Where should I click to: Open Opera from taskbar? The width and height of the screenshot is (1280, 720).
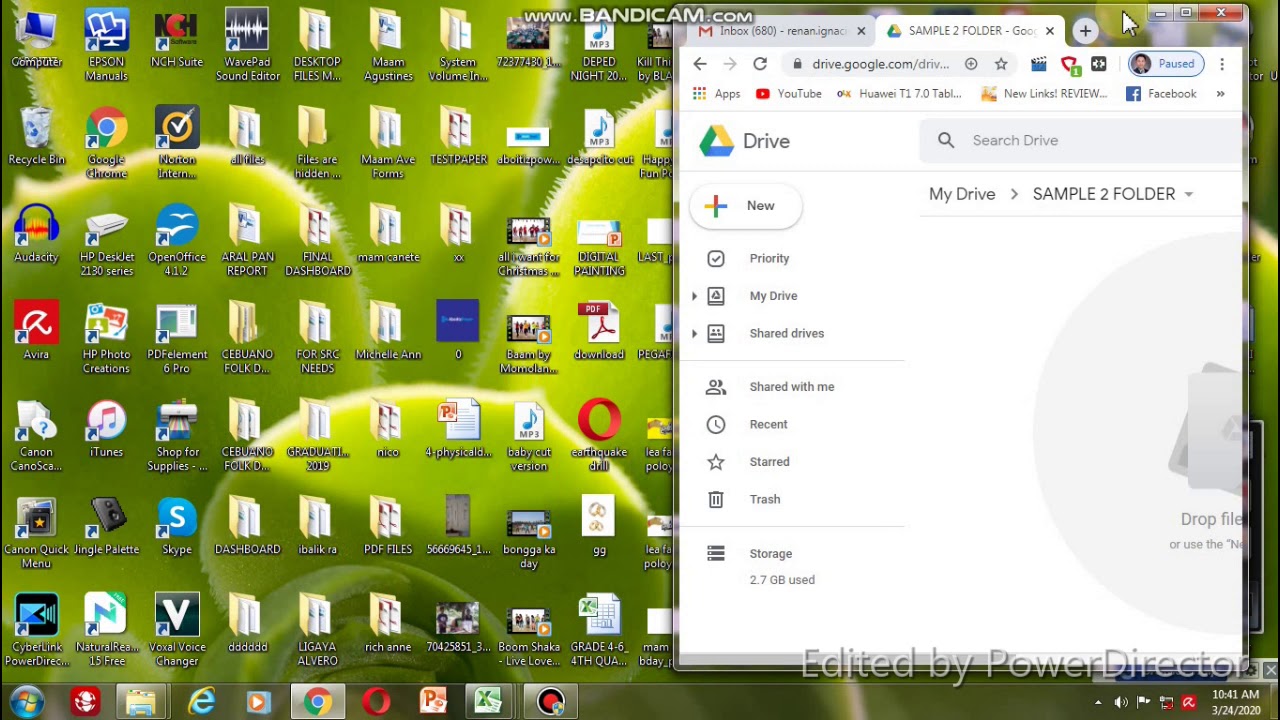376,703
